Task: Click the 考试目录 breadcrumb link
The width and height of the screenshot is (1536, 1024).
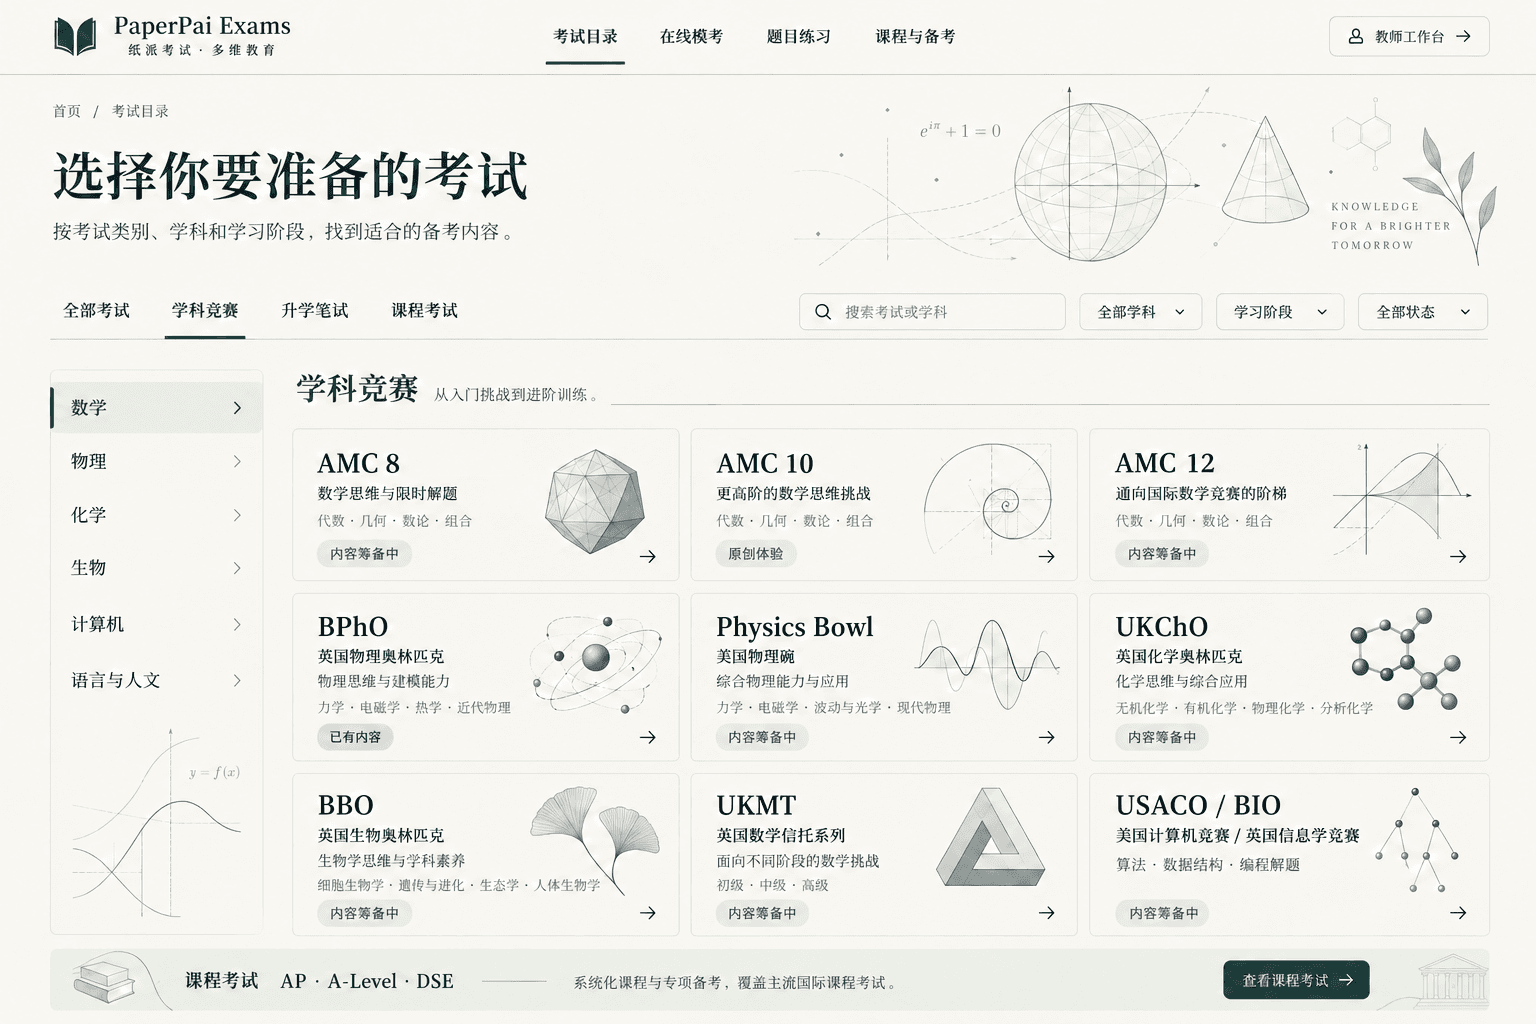Action: pyautogui.click(x=140, y=111)
